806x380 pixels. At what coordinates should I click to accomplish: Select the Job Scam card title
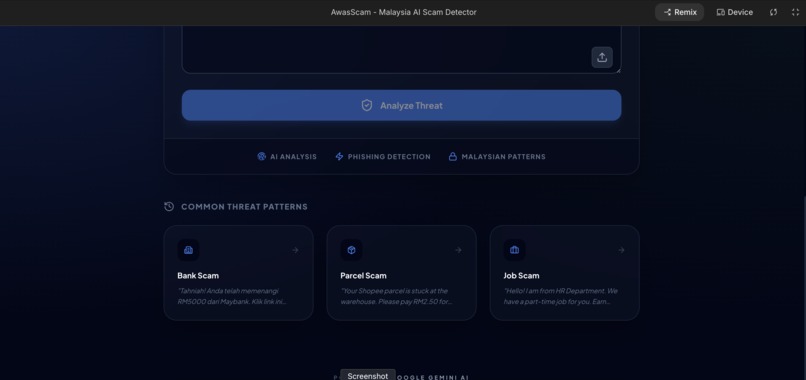click(x=521, y=276)
